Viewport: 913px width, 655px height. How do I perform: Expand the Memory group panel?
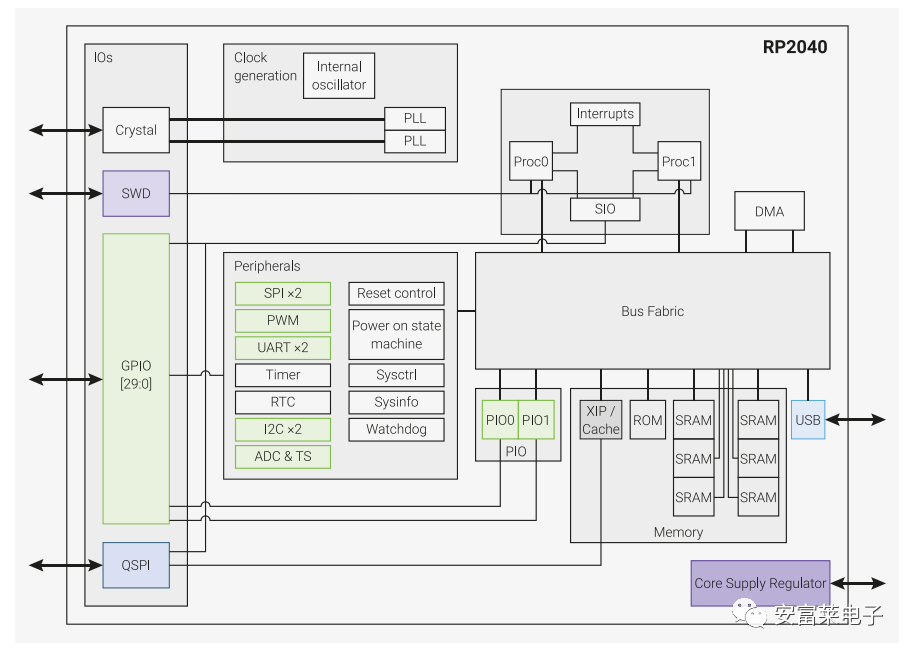point(677,531)
